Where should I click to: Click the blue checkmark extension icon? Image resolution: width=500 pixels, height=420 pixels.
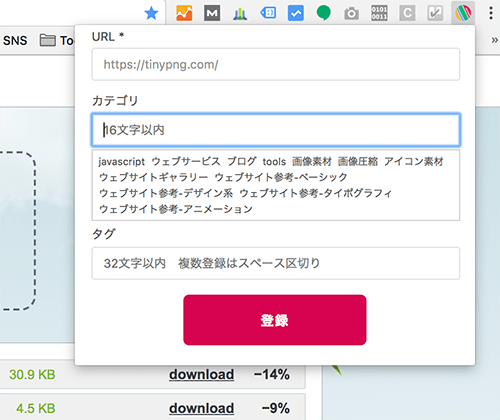296,13
